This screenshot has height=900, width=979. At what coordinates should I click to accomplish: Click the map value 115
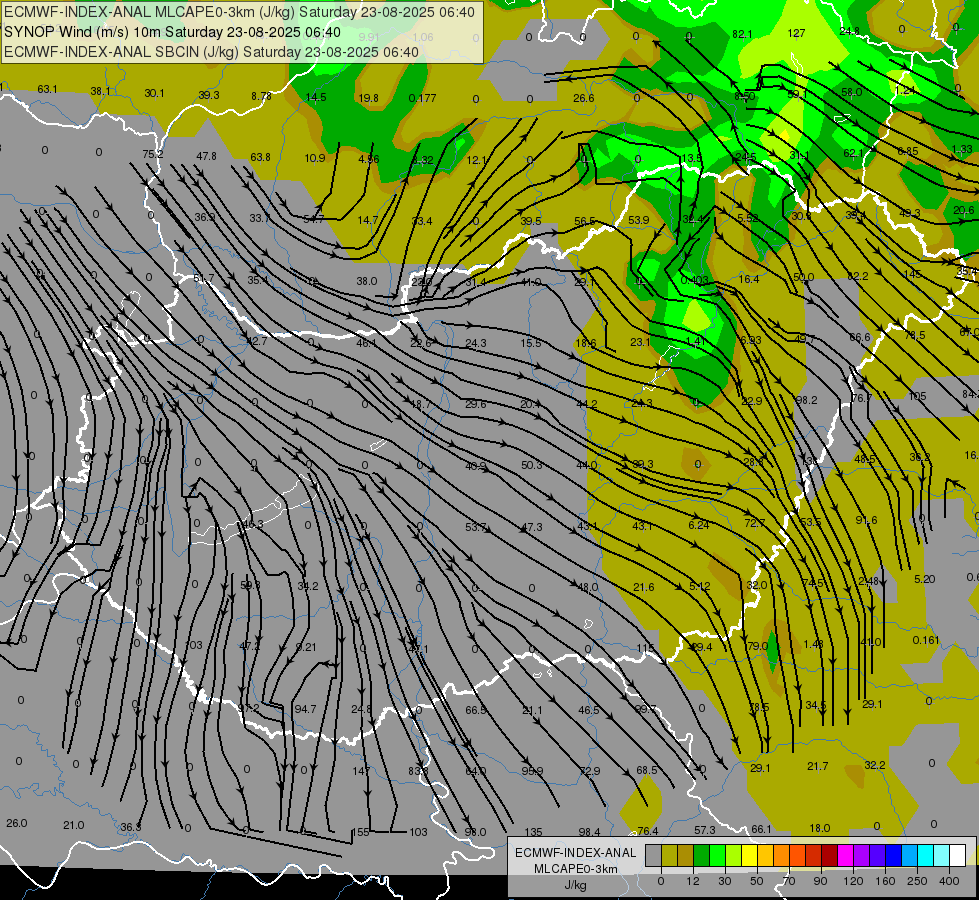tap(645, 649)
